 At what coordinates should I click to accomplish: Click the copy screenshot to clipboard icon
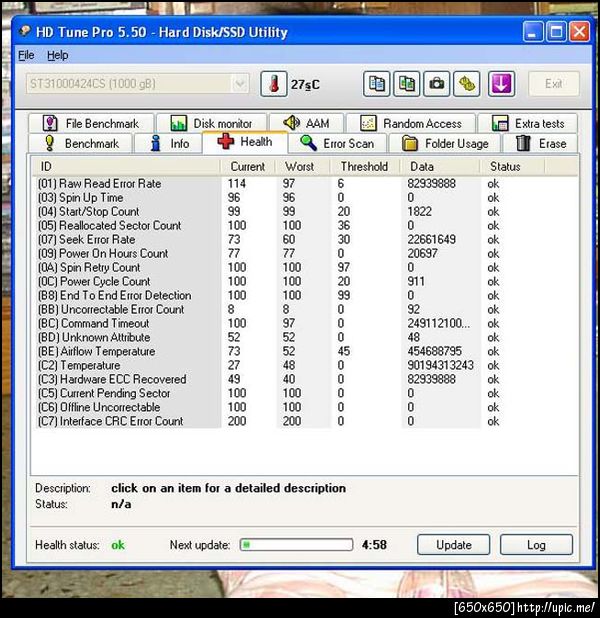tap(406, 84)
